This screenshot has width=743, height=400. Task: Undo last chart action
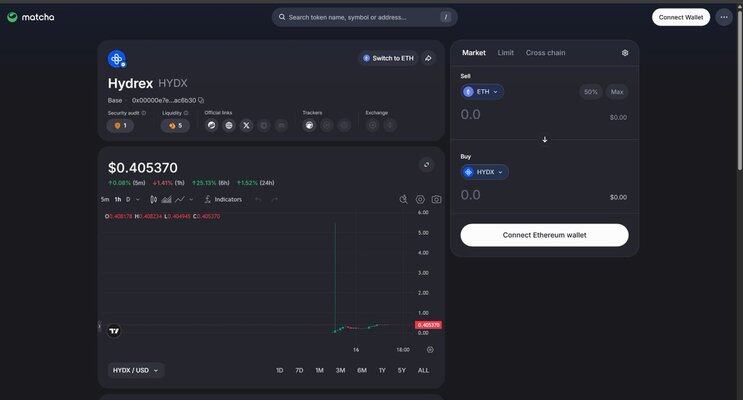(258, 200)
